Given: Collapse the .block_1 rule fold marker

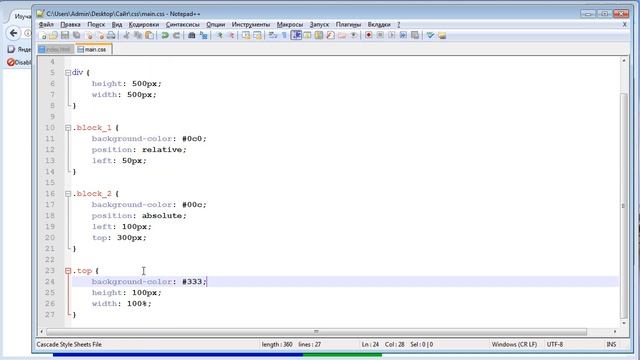Looking at the screenshot, I should 68,128.
